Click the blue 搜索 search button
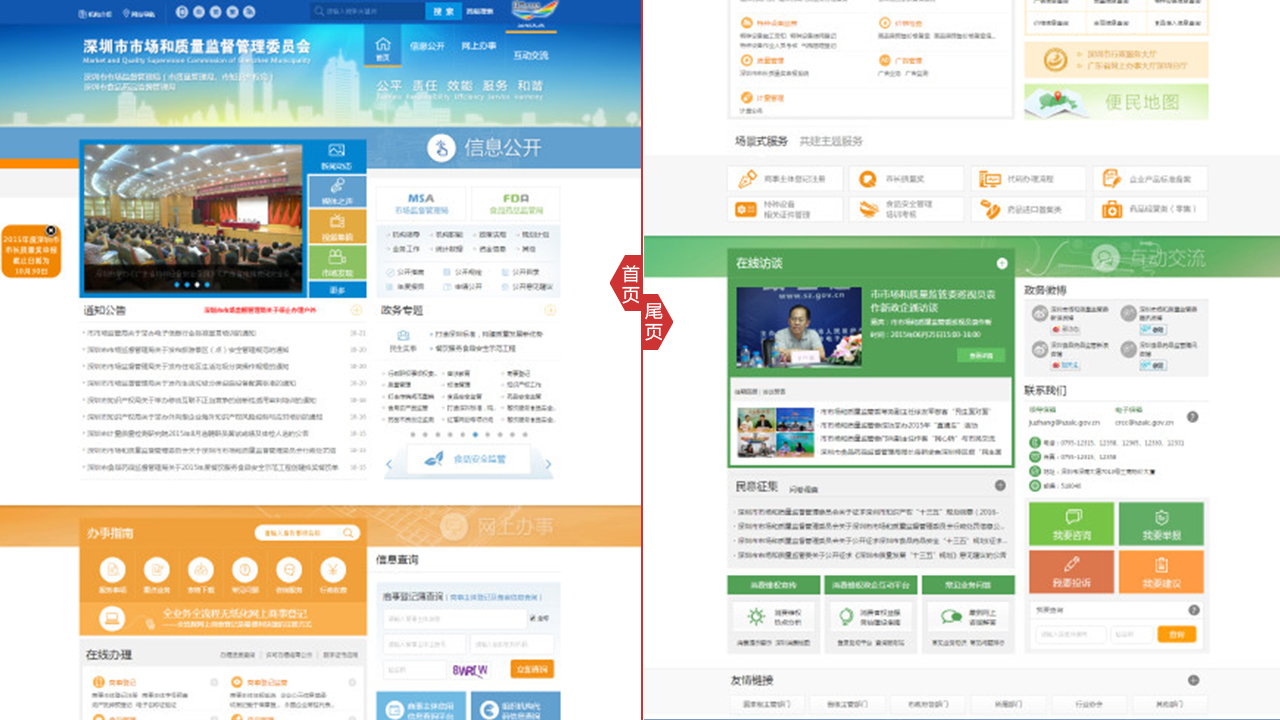Screen dimensions: 1280x720 click(441, 11)
